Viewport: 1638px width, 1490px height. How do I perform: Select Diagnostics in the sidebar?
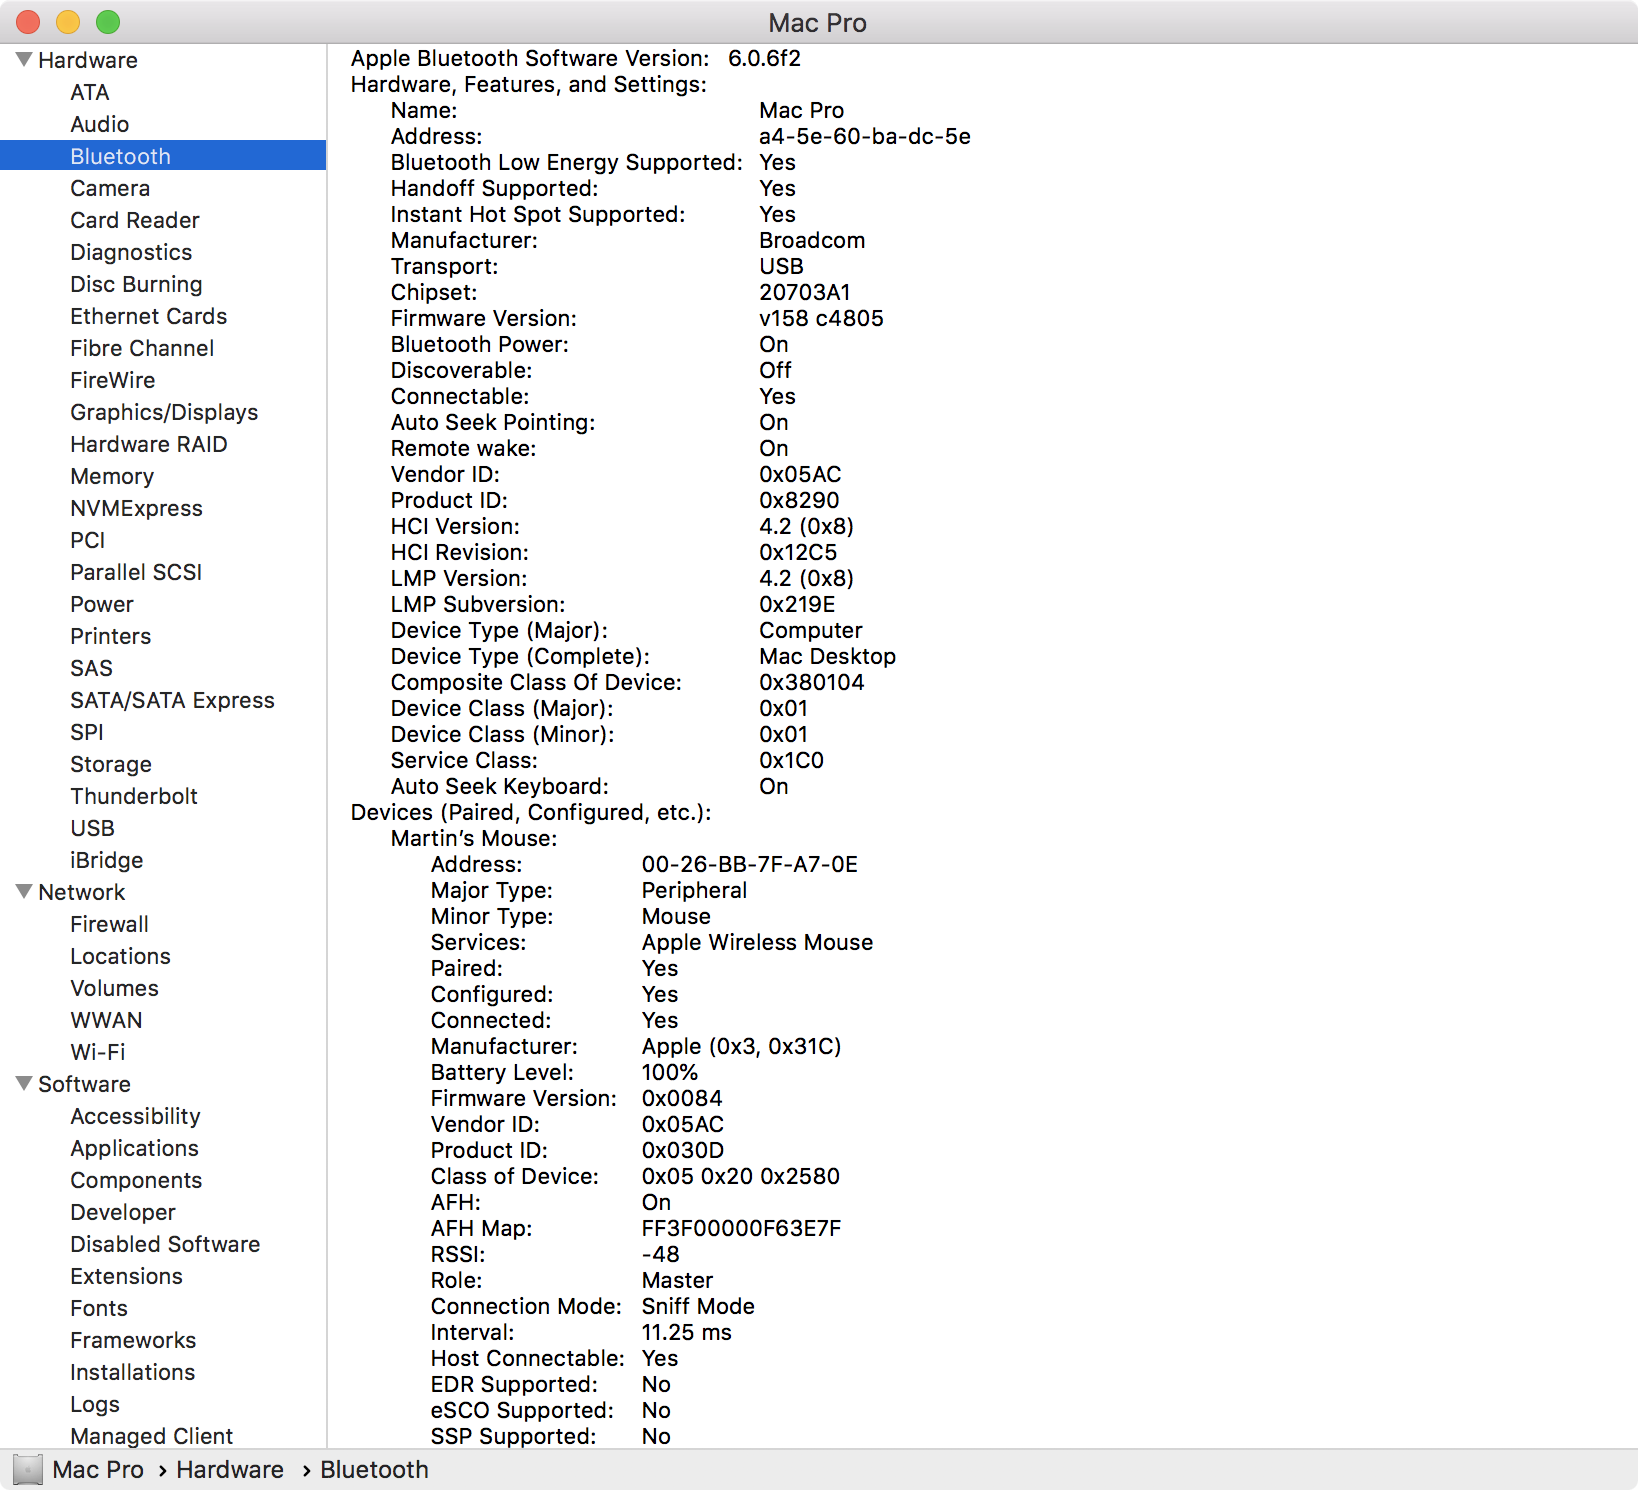[x=131, y=252]
